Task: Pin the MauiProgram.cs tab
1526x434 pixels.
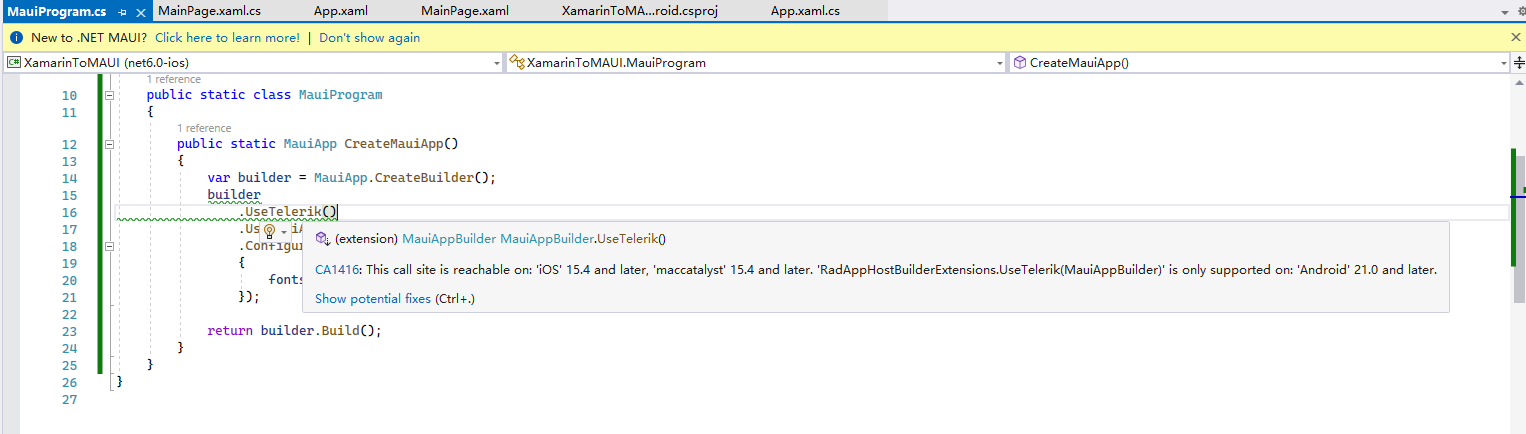Action: [x=122, y=12]
